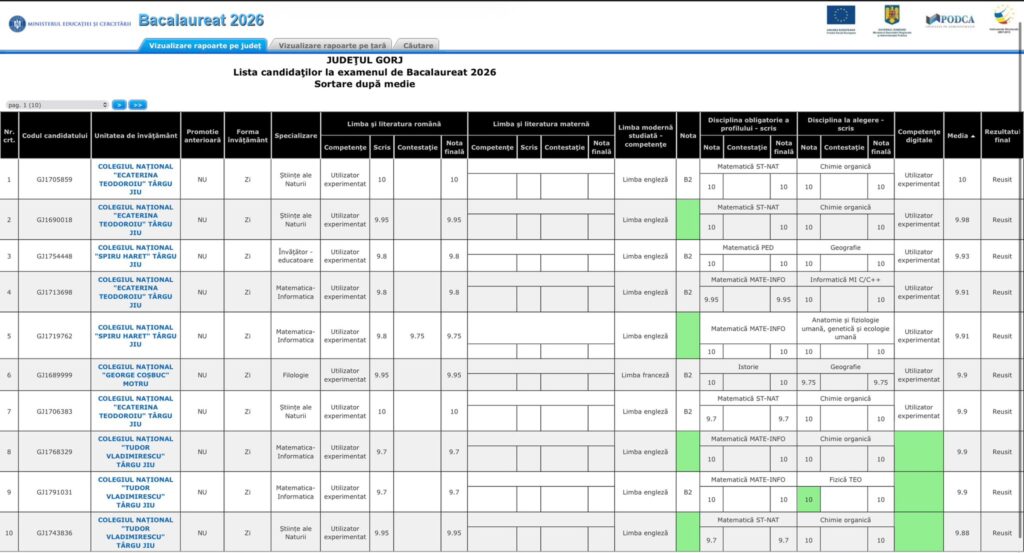Click the 'Limba franceză' cell
Viewport: 1024px width, 553px height.
tap(645, 375)
